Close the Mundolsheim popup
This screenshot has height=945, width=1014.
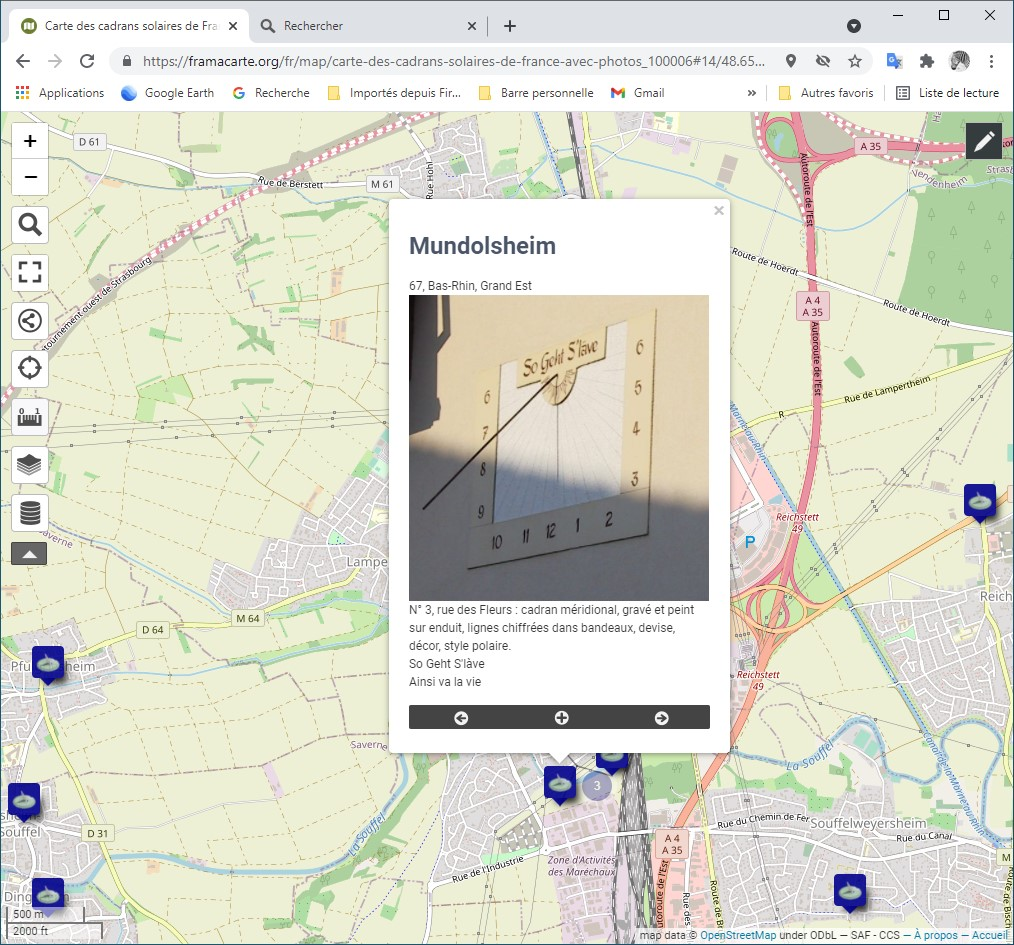718,211
